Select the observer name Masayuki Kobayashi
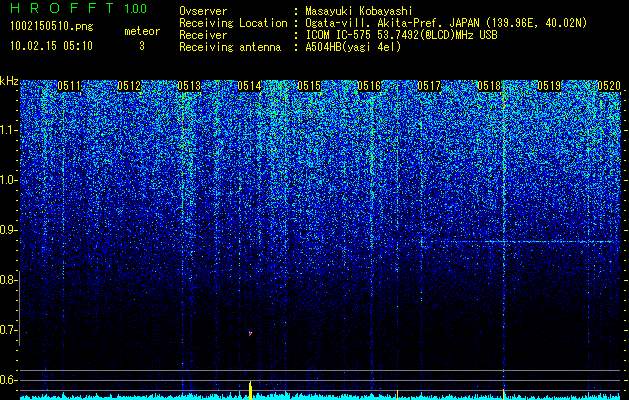This screenshot has width=629, height=400. (x=359, y=11)
